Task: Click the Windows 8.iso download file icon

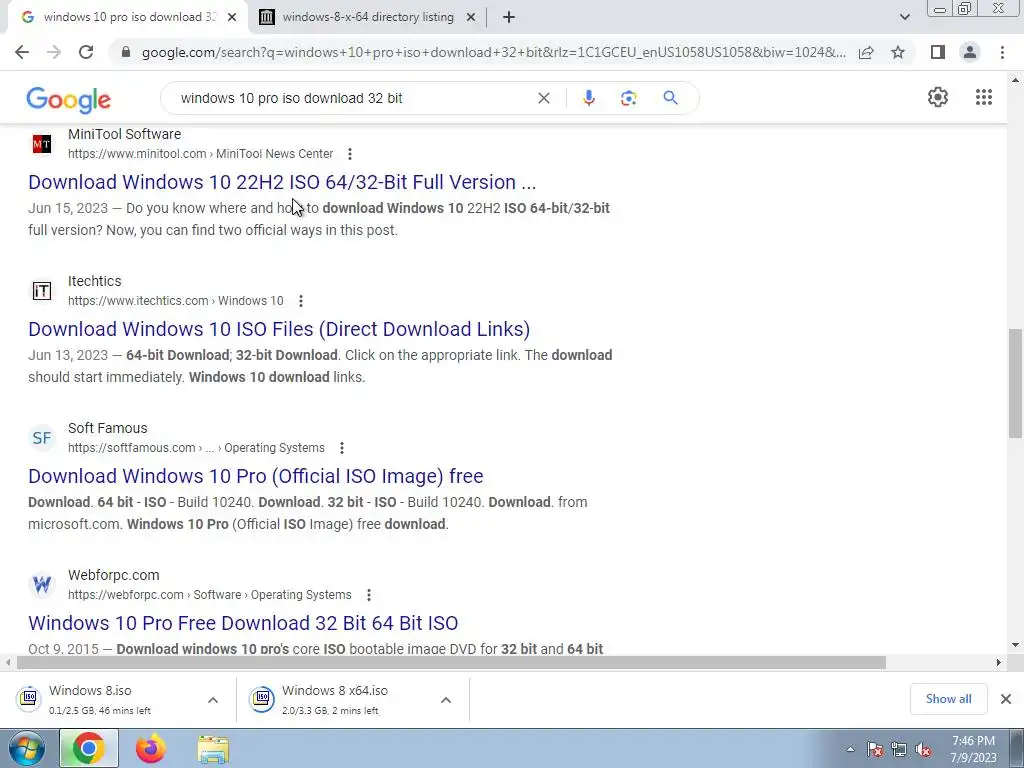Action: coord(29,699)
